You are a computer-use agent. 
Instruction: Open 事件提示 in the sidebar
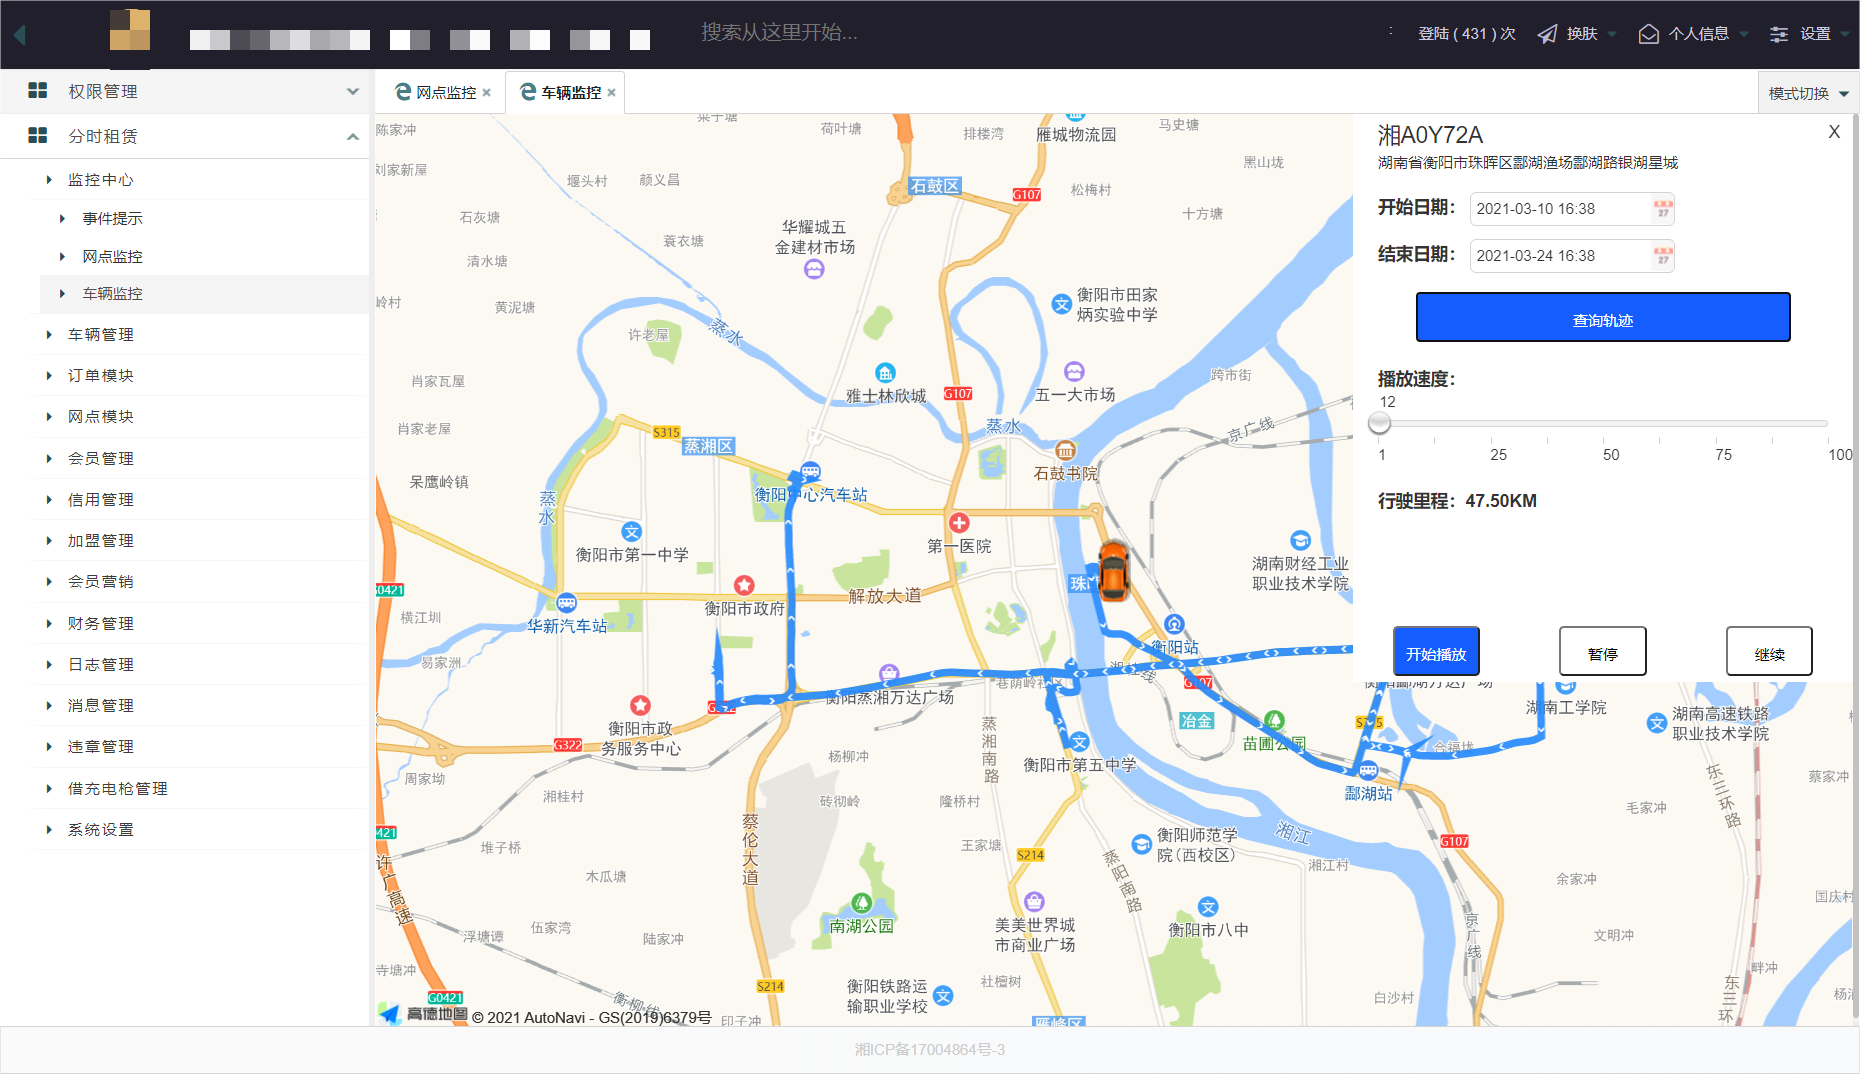click(112, 218)
